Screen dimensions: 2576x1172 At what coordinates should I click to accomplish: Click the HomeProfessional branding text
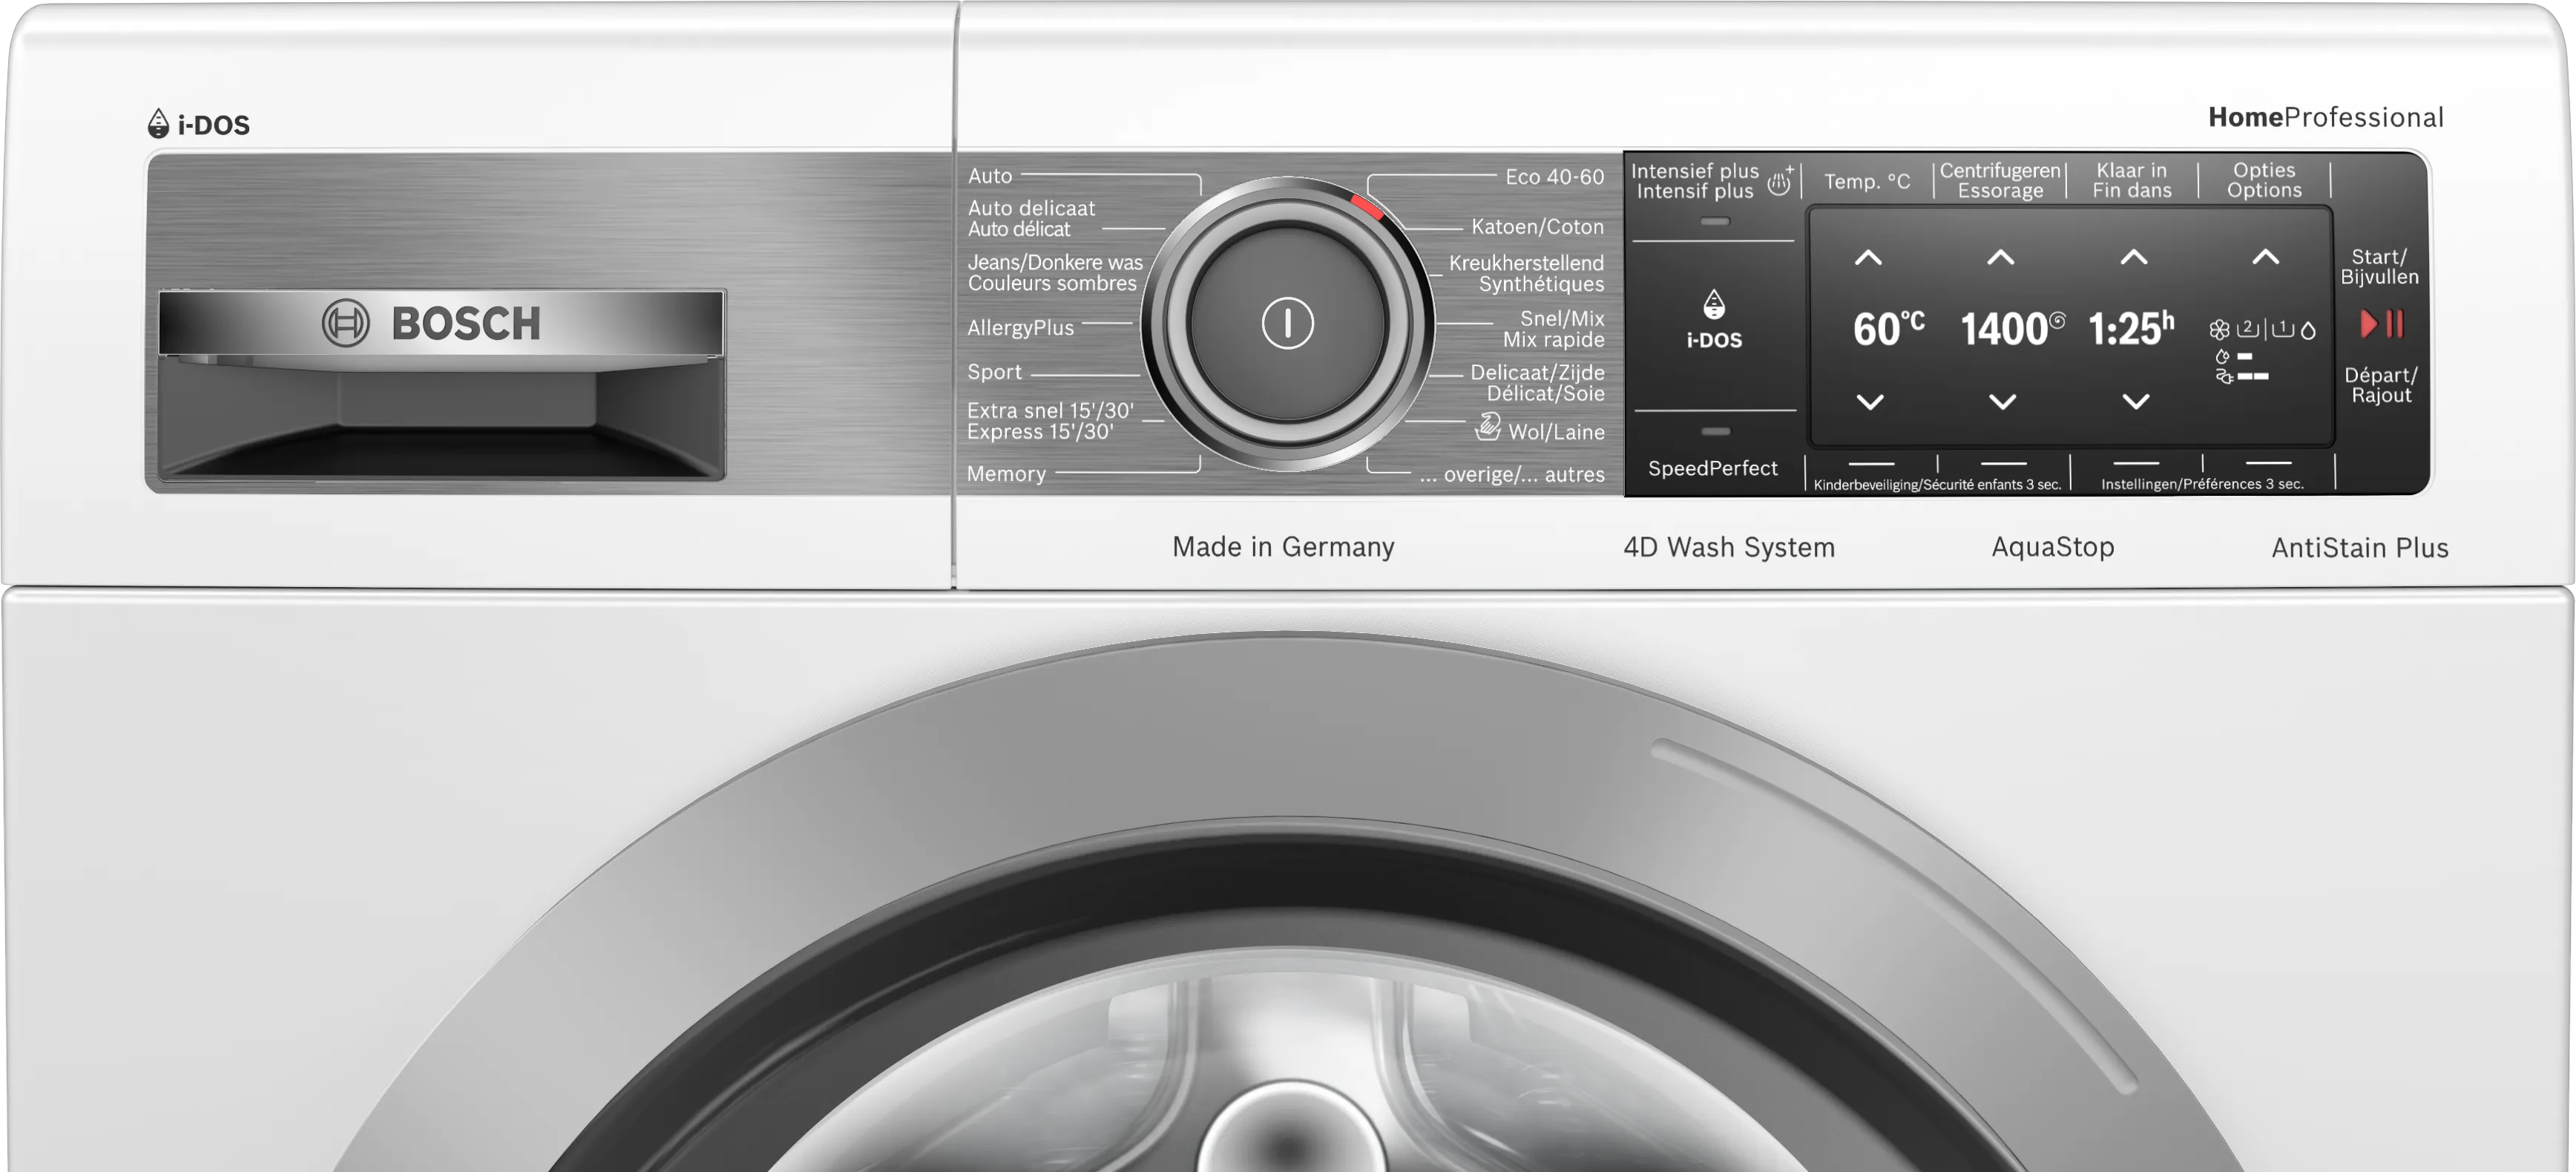pyautogui.click(x=2326, y=118)
